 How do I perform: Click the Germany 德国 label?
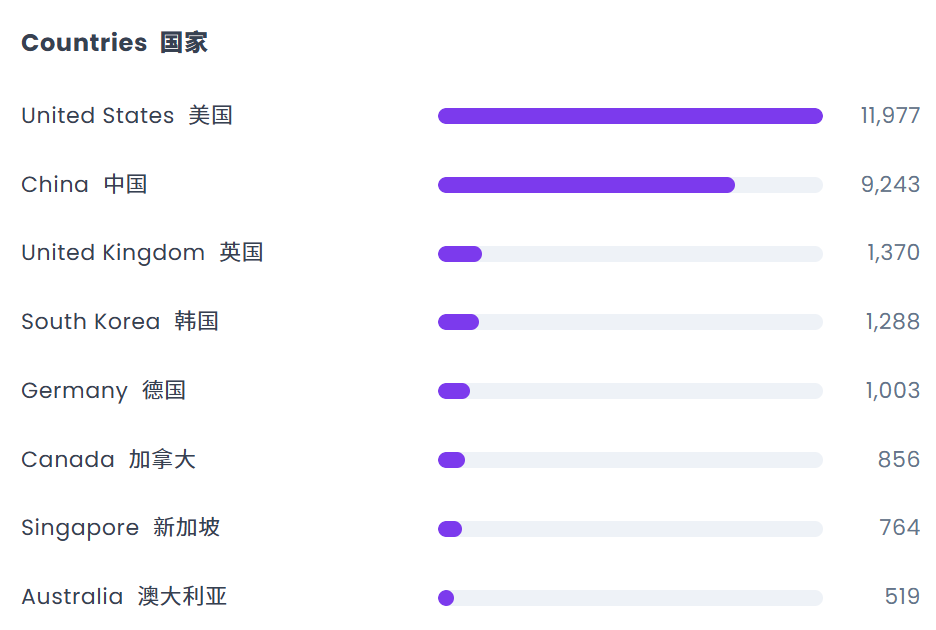coord(103,391)
